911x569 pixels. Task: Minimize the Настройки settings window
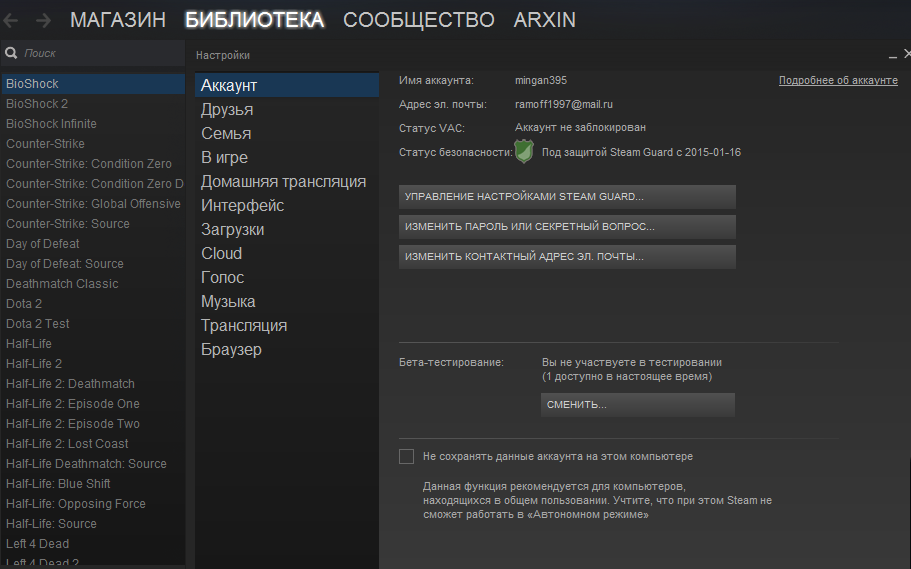(x=892, y=56)
